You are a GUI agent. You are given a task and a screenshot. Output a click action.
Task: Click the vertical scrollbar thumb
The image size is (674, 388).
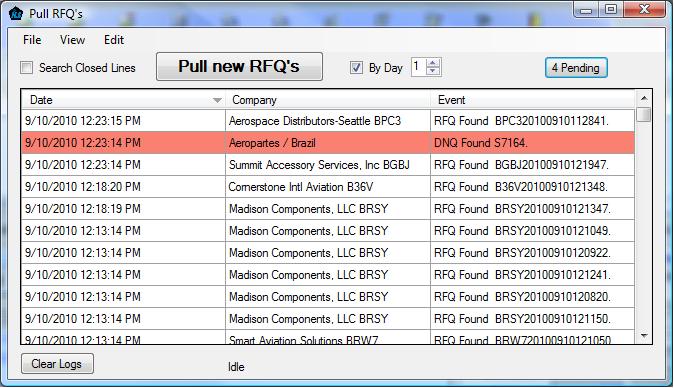click(x=644, y=115)
